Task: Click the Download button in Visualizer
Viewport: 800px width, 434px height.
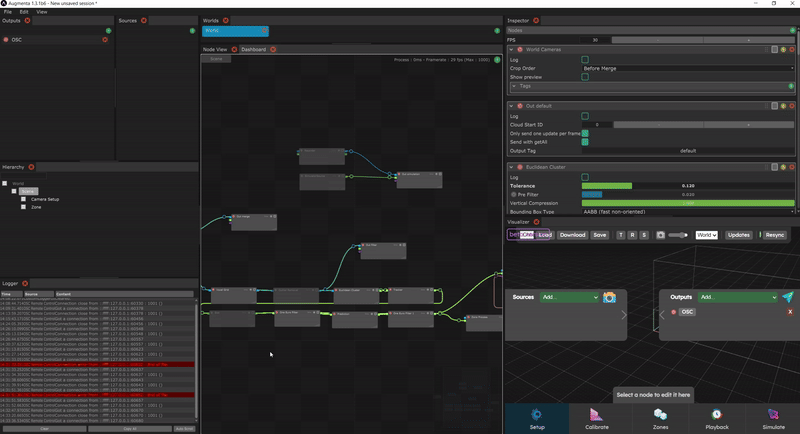Action: coord(572,235)
